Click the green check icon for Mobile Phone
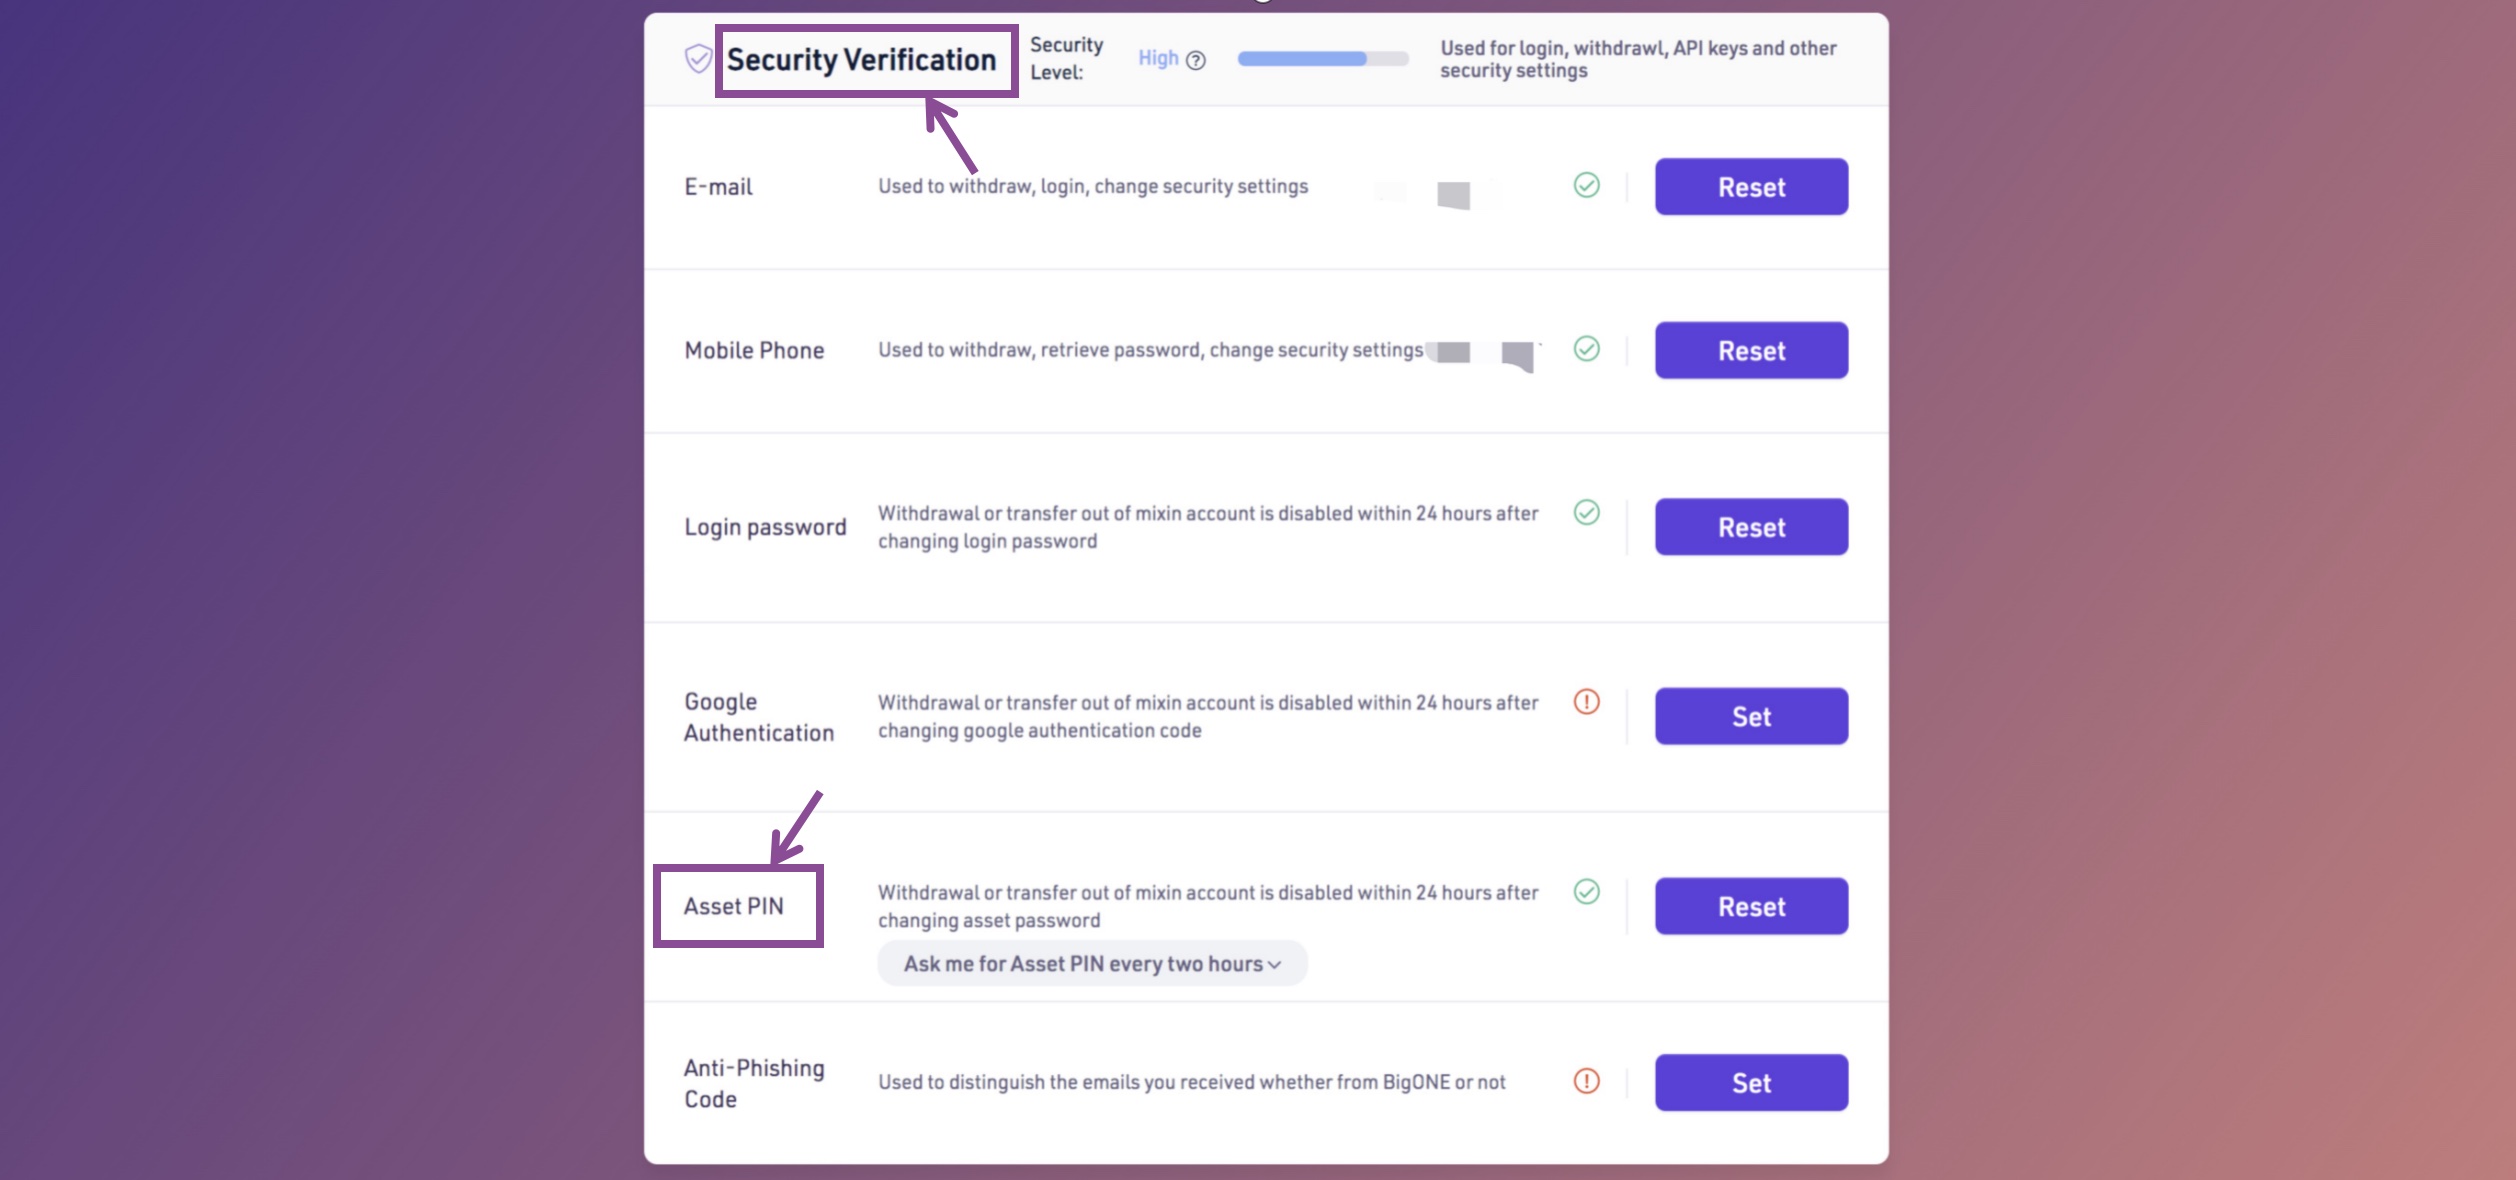This screenshot has width=2516, height=1180. (x=1586, y=349)
